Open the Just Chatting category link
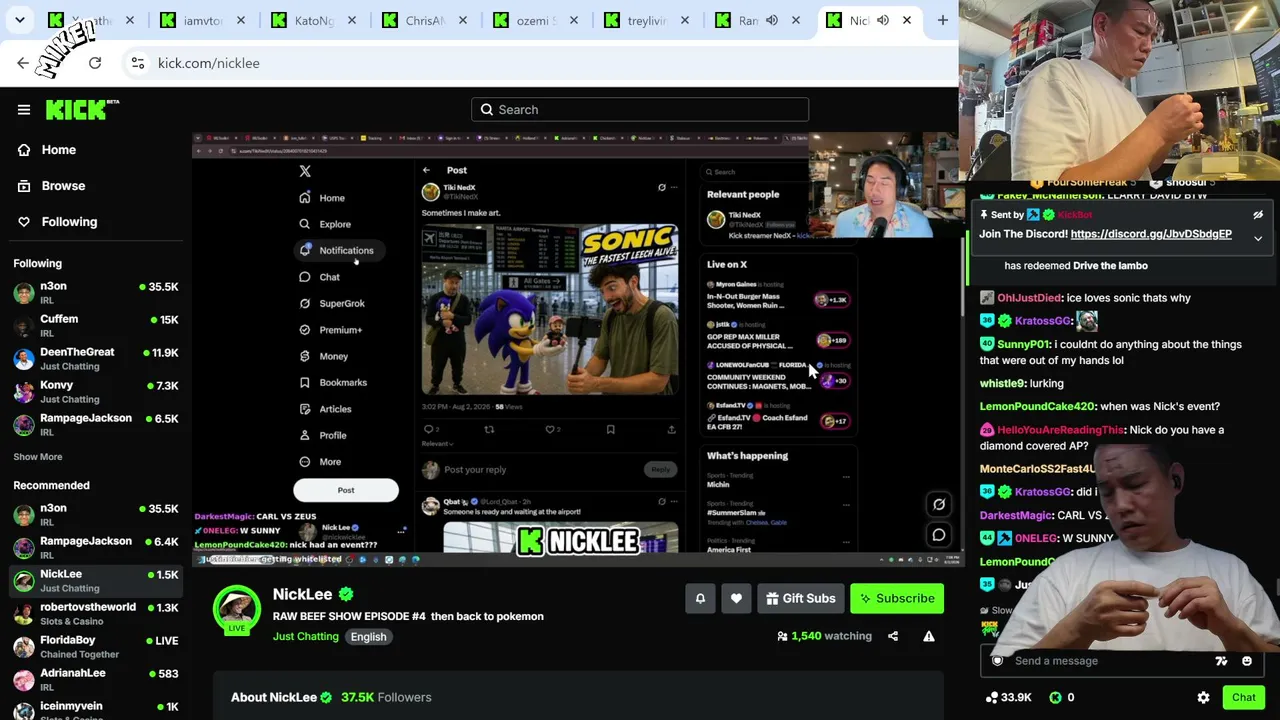This screenshot has width=1280, height=720. coord(306,637)
